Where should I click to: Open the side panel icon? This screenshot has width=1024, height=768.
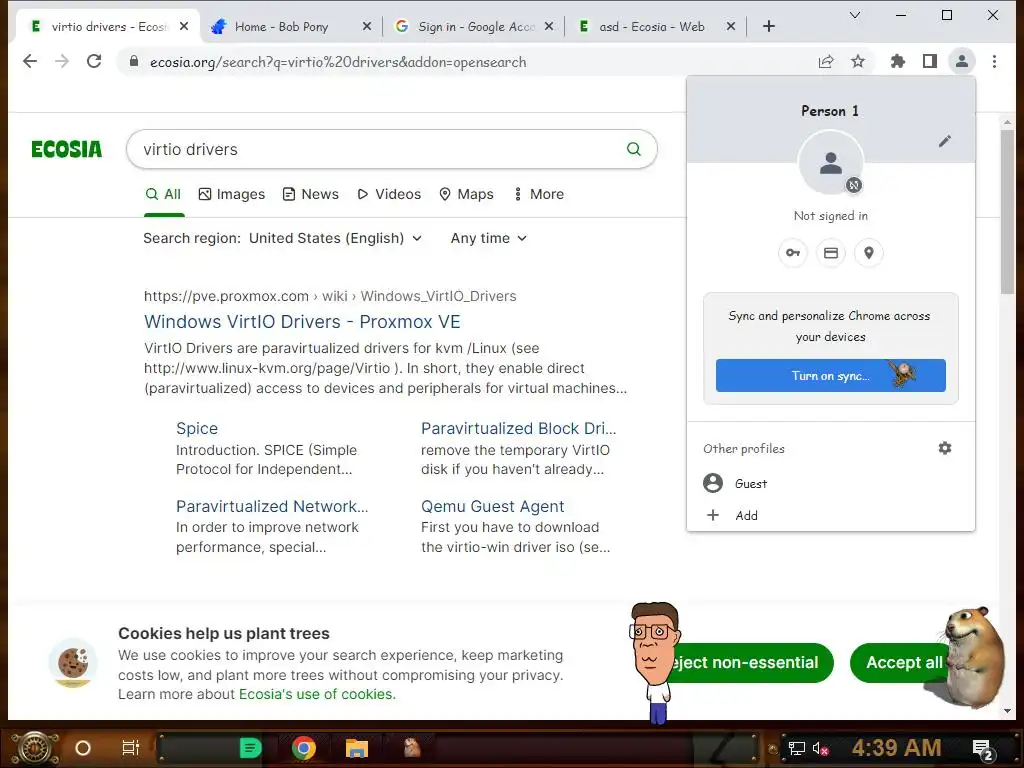[x=930, y=61]
